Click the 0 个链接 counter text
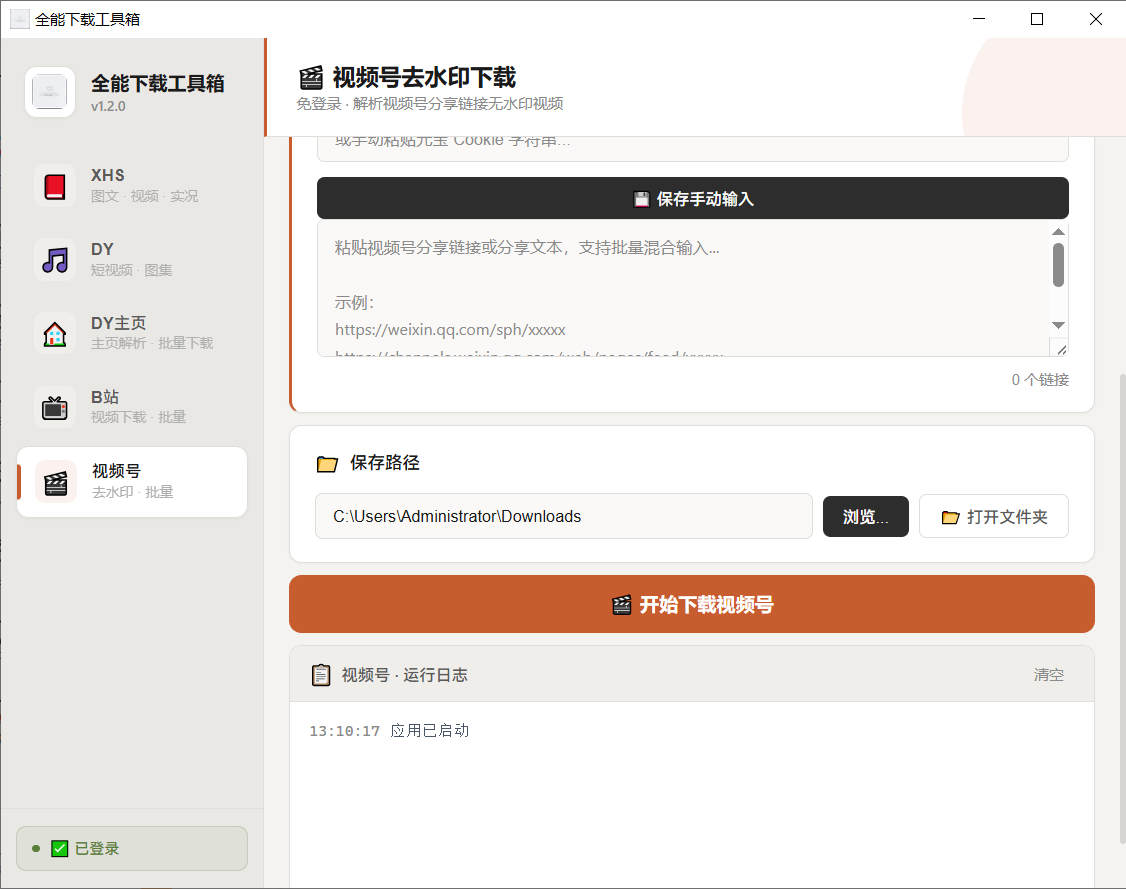This screenshot has height=889, width=1126. pyautogui.click(x=1040, y=380)
